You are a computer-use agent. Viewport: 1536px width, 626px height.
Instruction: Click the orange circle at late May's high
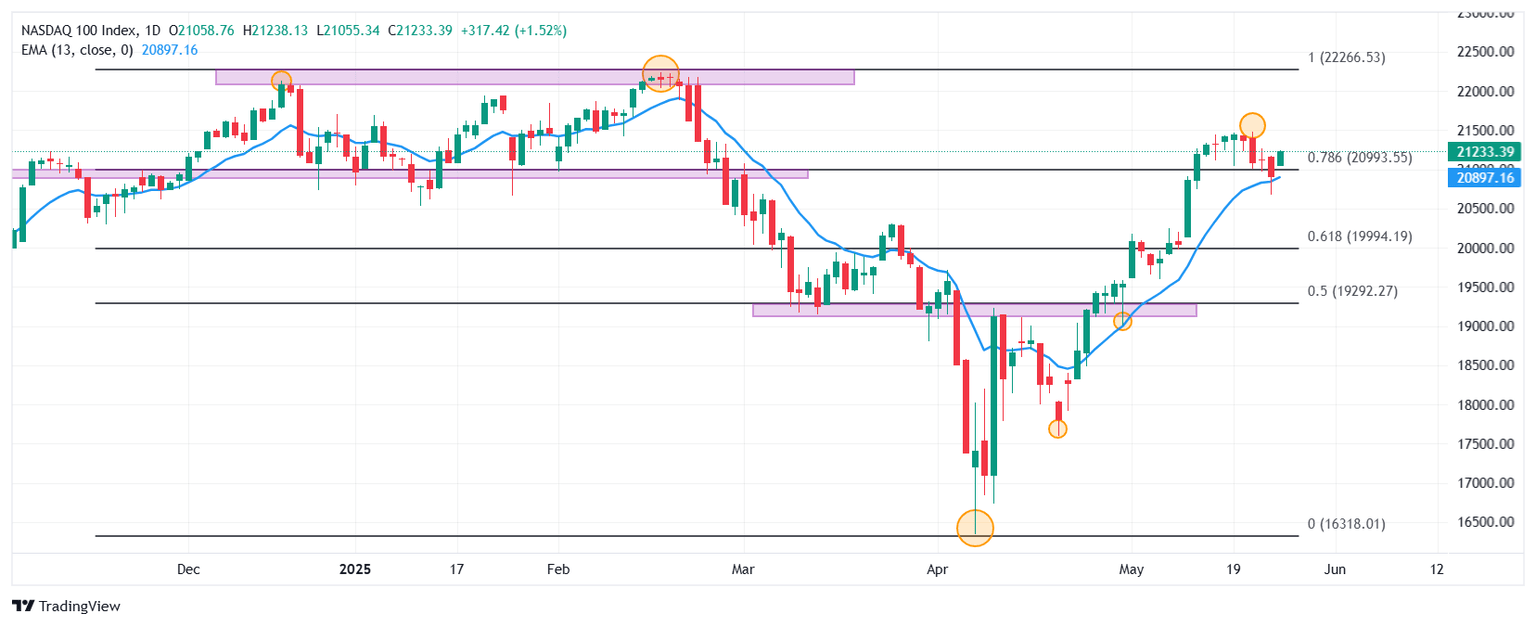[x=1252, y=125]
